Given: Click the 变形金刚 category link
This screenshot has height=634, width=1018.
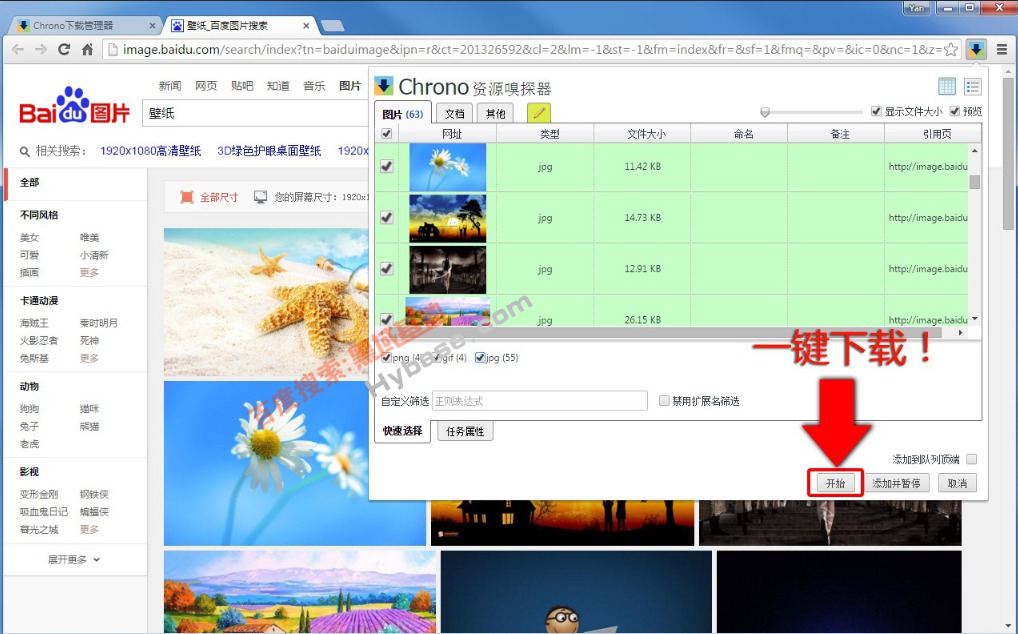Looking at the screenshot, I should pyautogui.click(x=39, y=494).
